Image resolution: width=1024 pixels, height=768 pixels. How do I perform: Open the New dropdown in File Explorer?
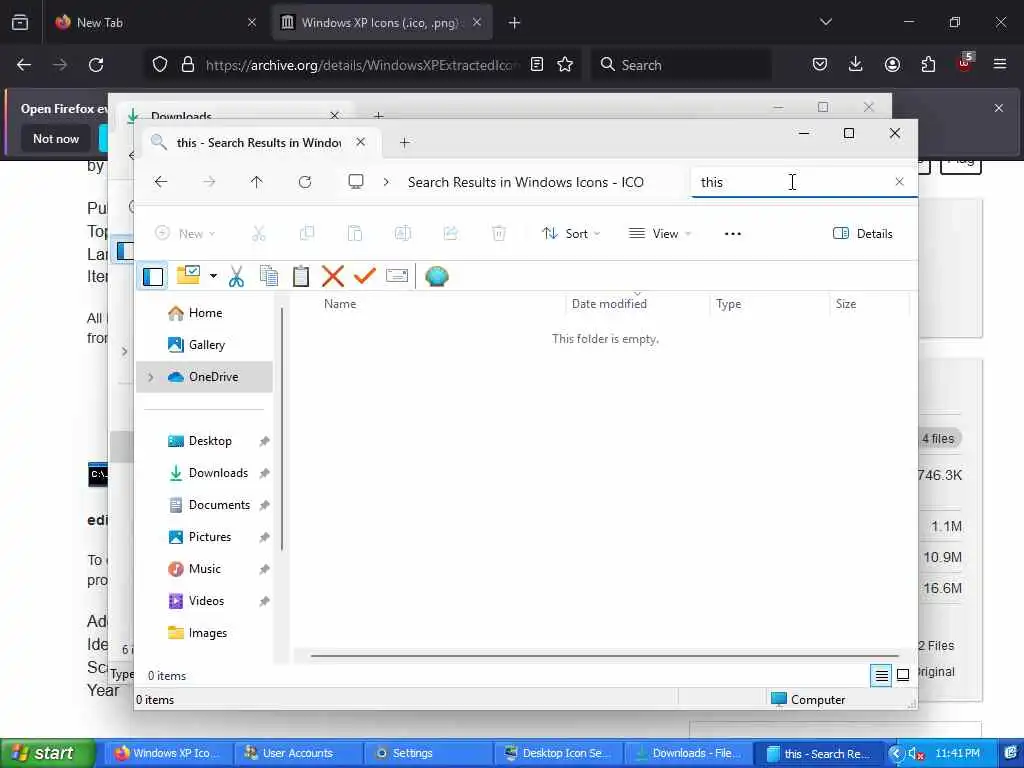pyautogui.click(x=185, y=233)
